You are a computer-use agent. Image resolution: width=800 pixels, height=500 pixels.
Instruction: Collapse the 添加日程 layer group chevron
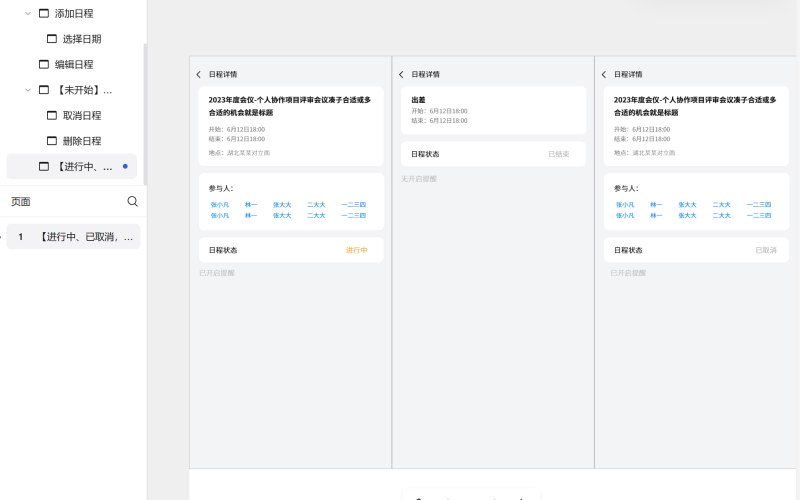[x=28, y=14]
